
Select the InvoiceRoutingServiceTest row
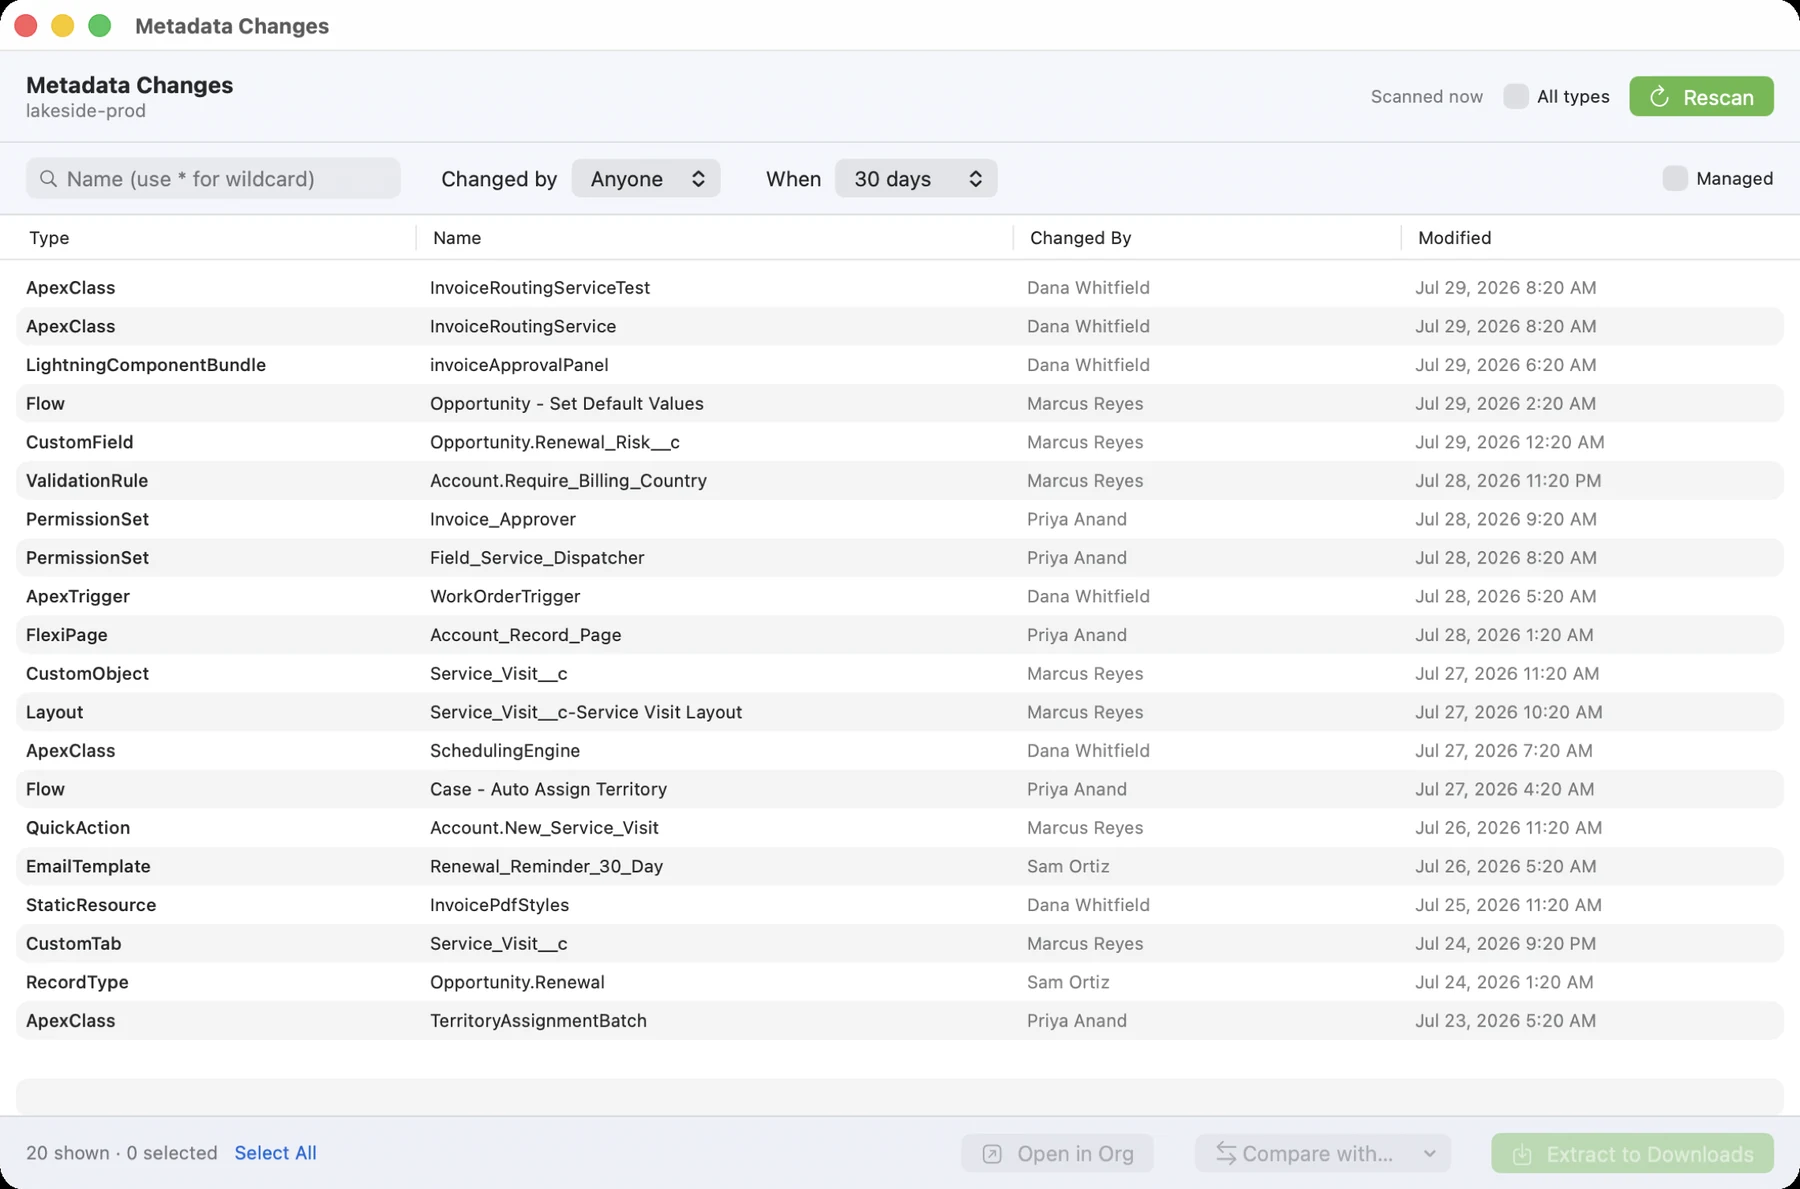(900, 288)
